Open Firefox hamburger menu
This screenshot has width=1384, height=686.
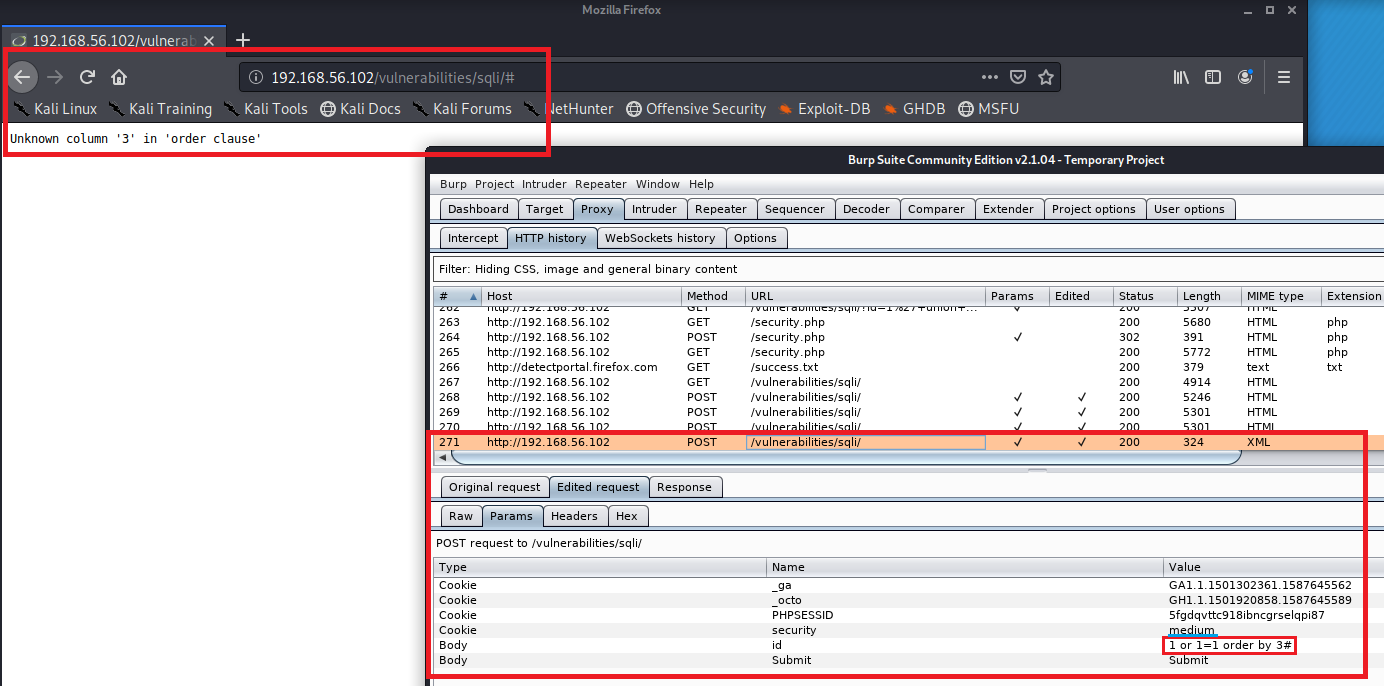point(1284,77)
